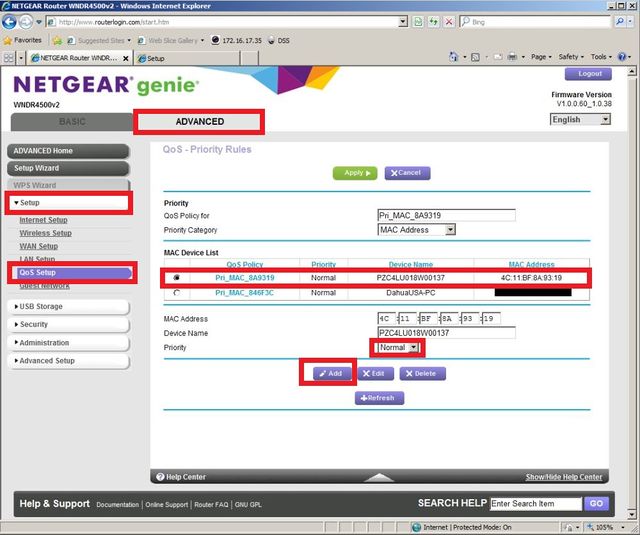The image size is (640, 535).
Task: Click the Cancel button
Action: coord(407,173)
